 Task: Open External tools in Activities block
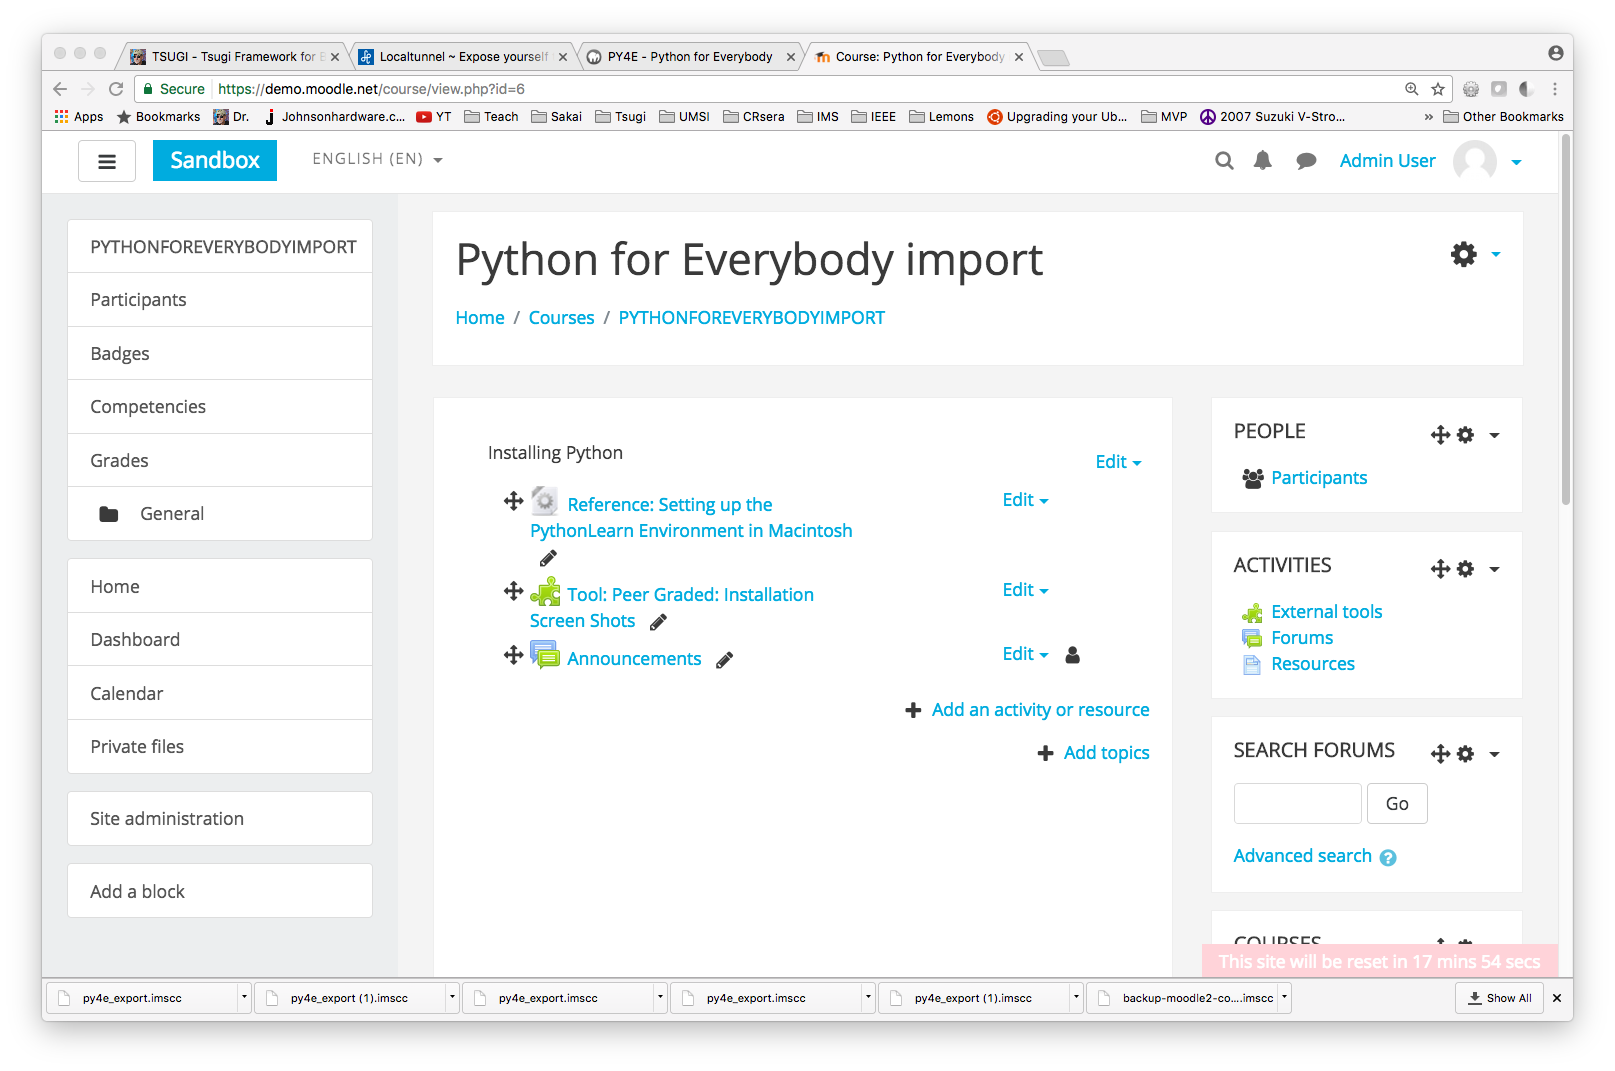tap(1326, 612)
